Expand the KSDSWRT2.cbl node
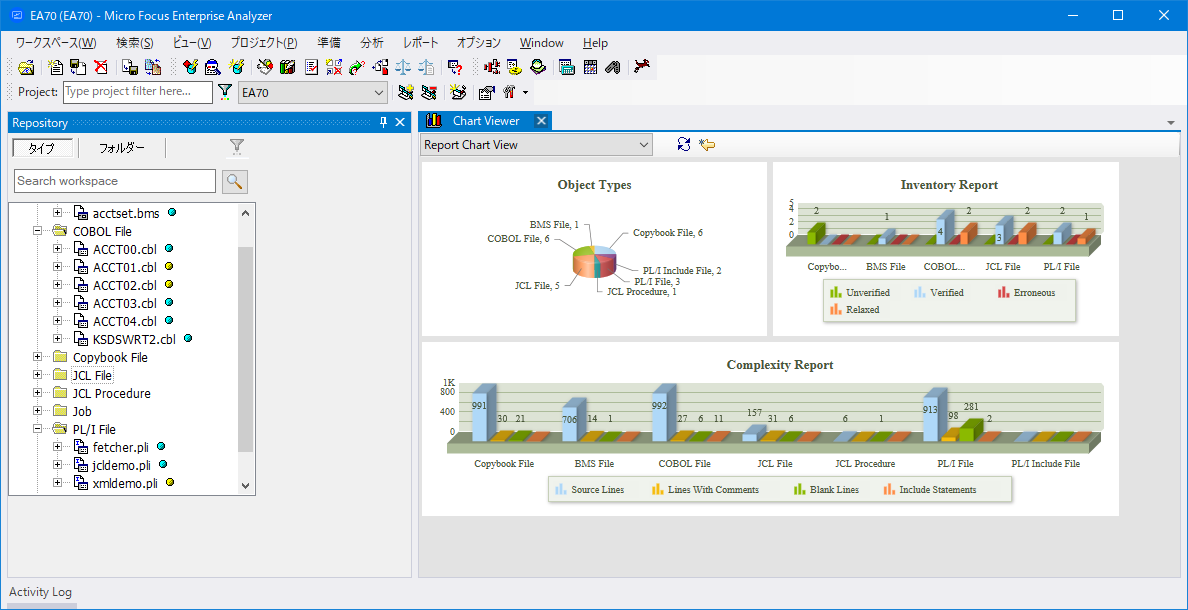This screenshot has height=610, width=1188. 57,339
